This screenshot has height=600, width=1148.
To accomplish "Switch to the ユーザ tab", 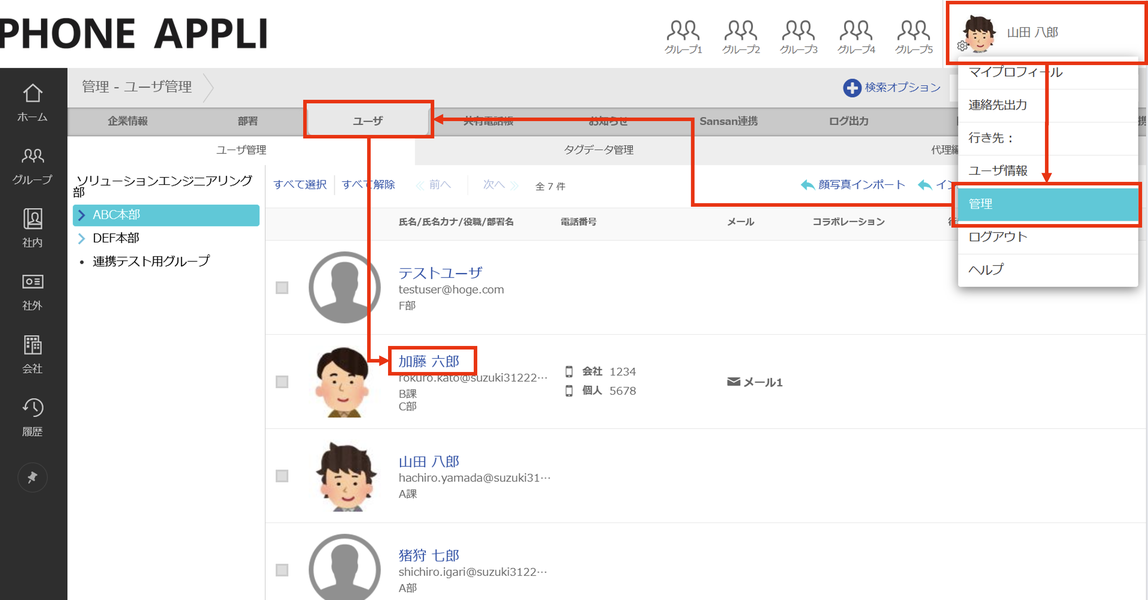I will 368,120.
